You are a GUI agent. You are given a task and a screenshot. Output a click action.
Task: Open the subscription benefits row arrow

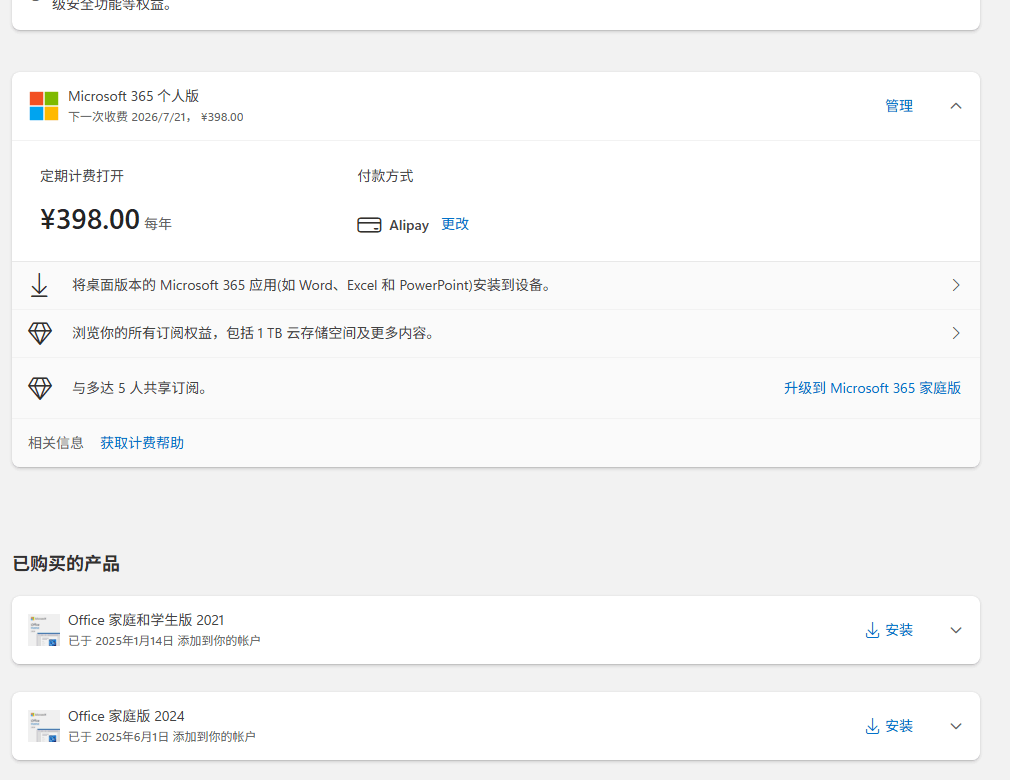(956, 333)
